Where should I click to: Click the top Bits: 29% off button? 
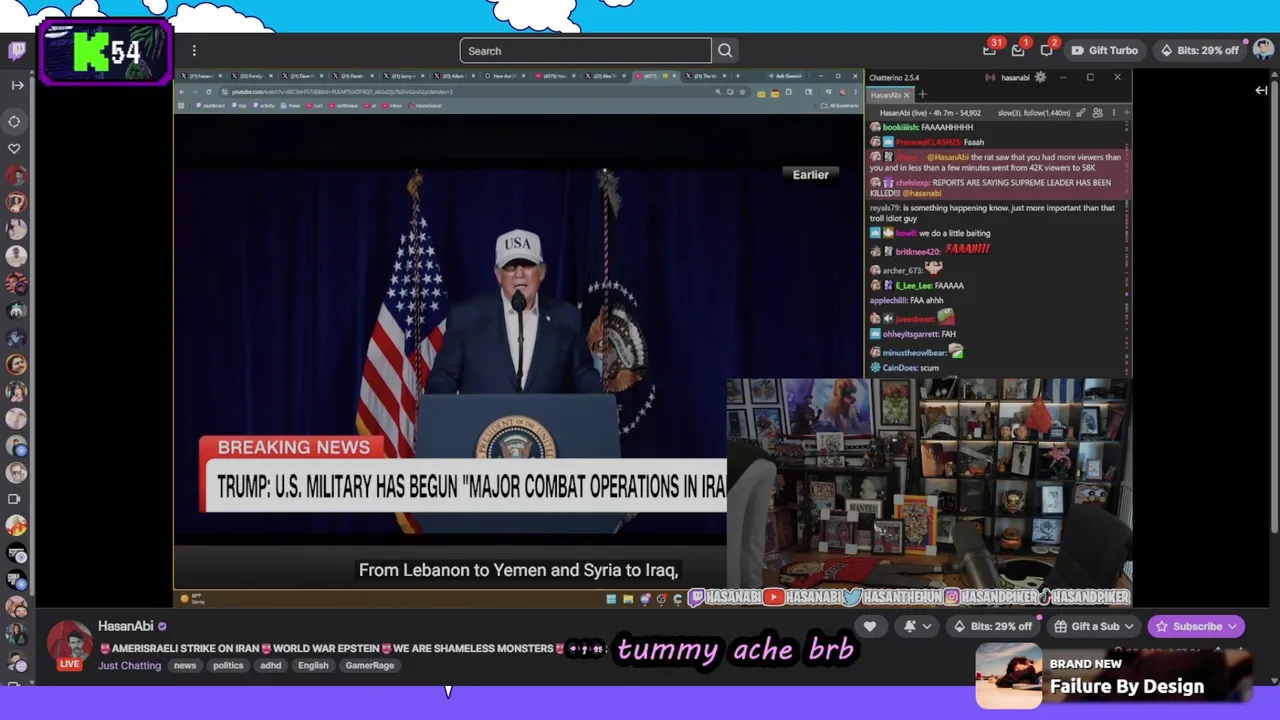coord(1198,51)
